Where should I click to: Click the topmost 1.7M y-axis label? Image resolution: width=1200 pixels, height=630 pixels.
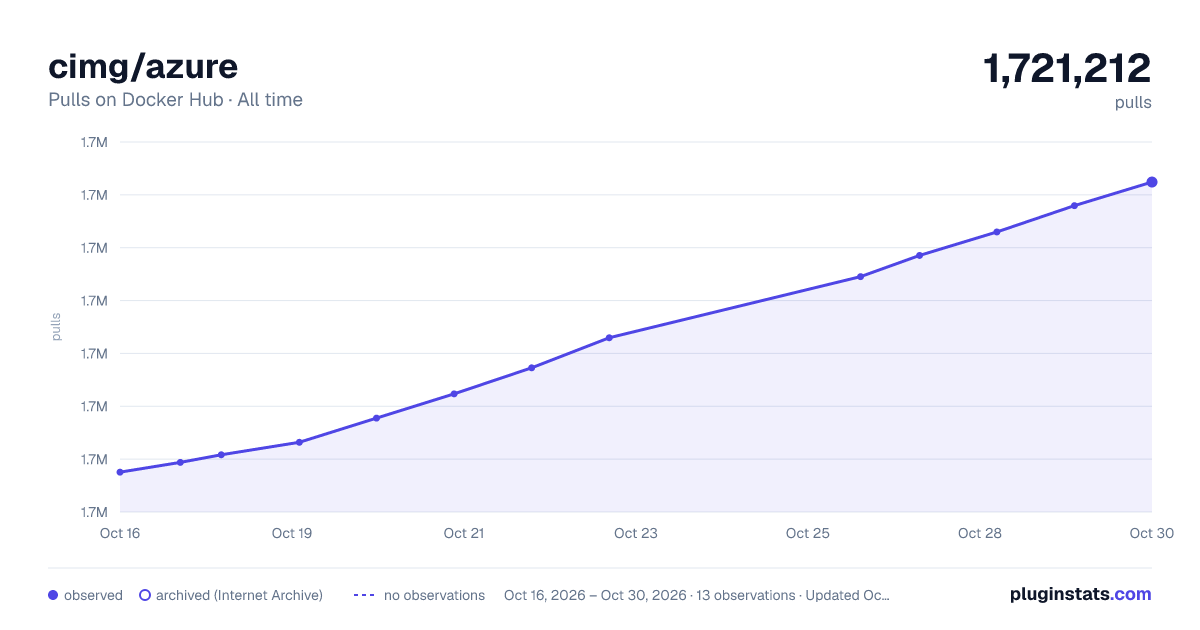pyautogui.click(x=94, y=142)
